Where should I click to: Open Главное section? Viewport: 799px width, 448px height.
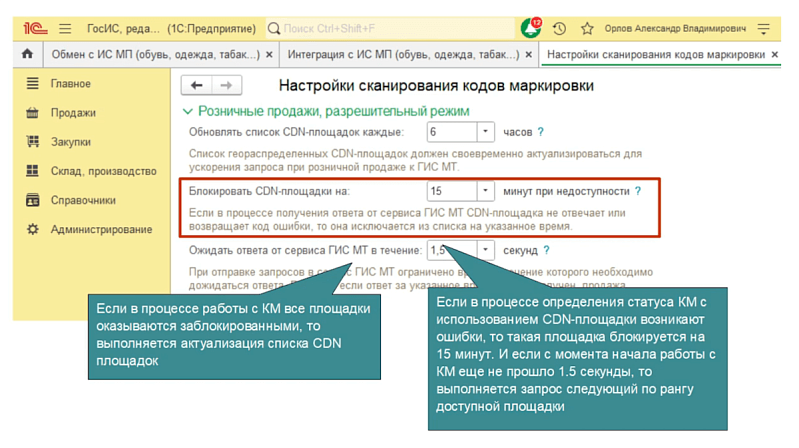(71, 84)
